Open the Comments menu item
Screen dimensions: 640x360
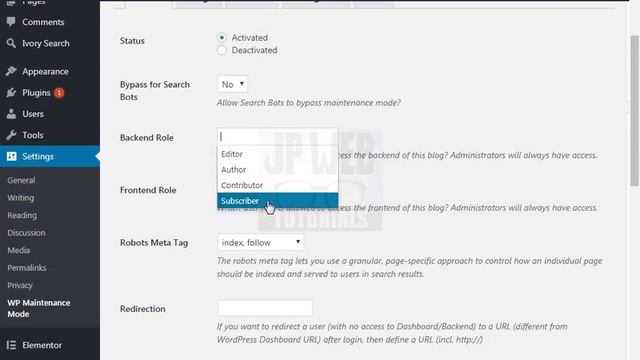50,22
